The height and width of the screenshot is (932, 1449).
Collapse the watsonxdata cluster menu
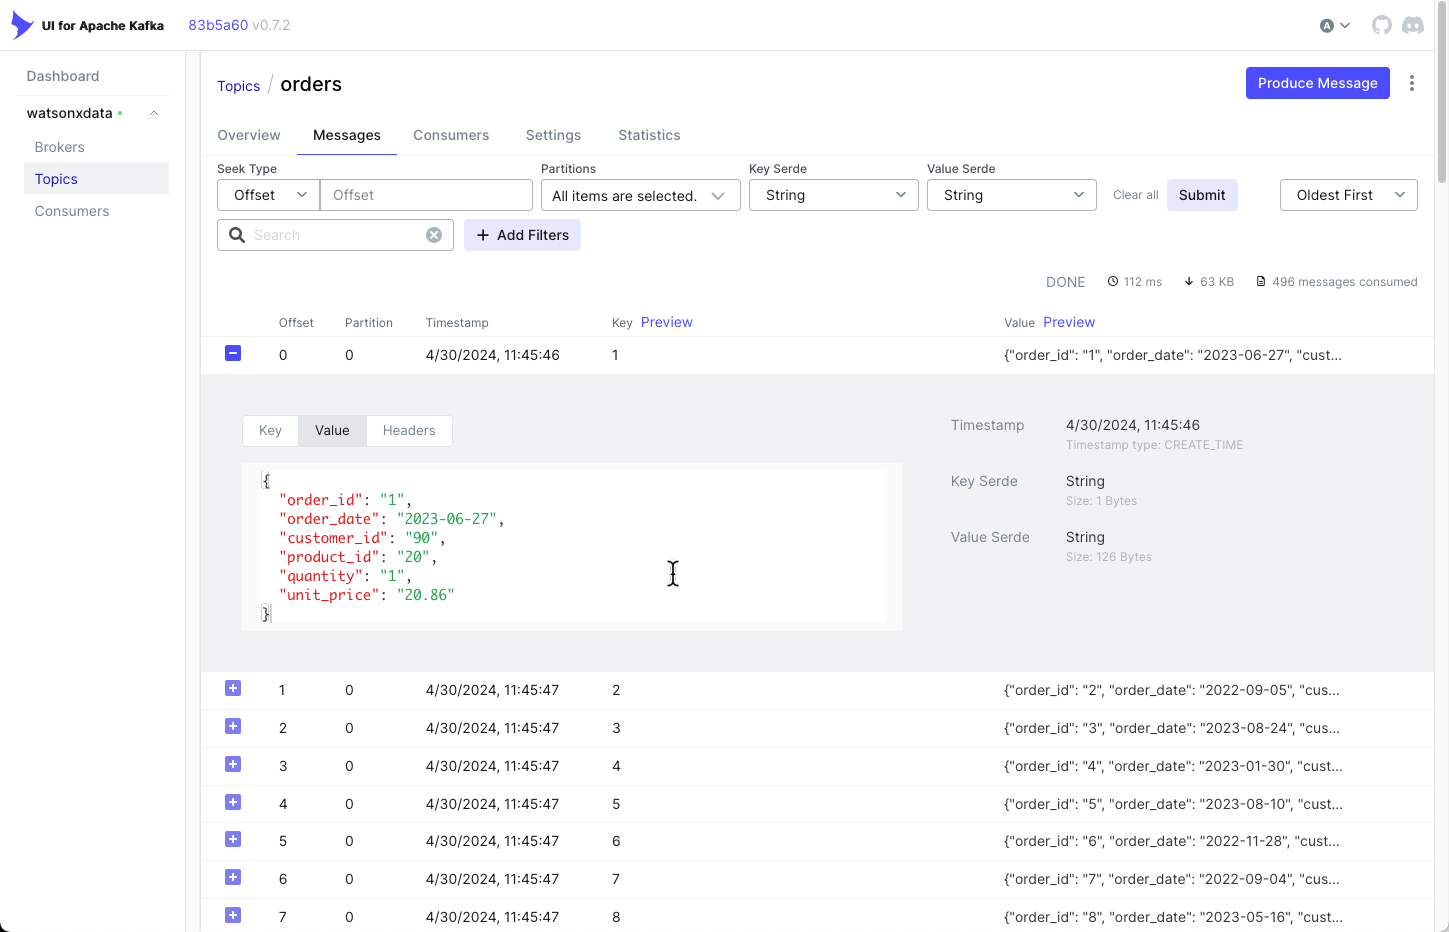coord(154,113)
